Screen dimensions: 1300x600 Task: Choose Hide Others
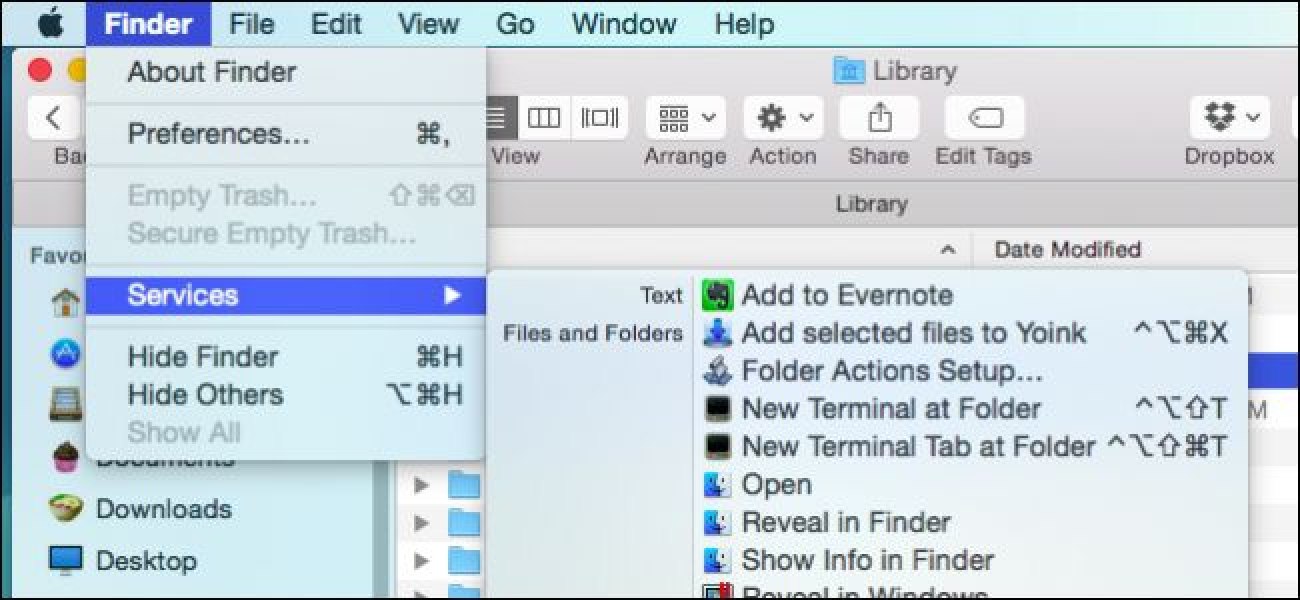pos(286,395)
